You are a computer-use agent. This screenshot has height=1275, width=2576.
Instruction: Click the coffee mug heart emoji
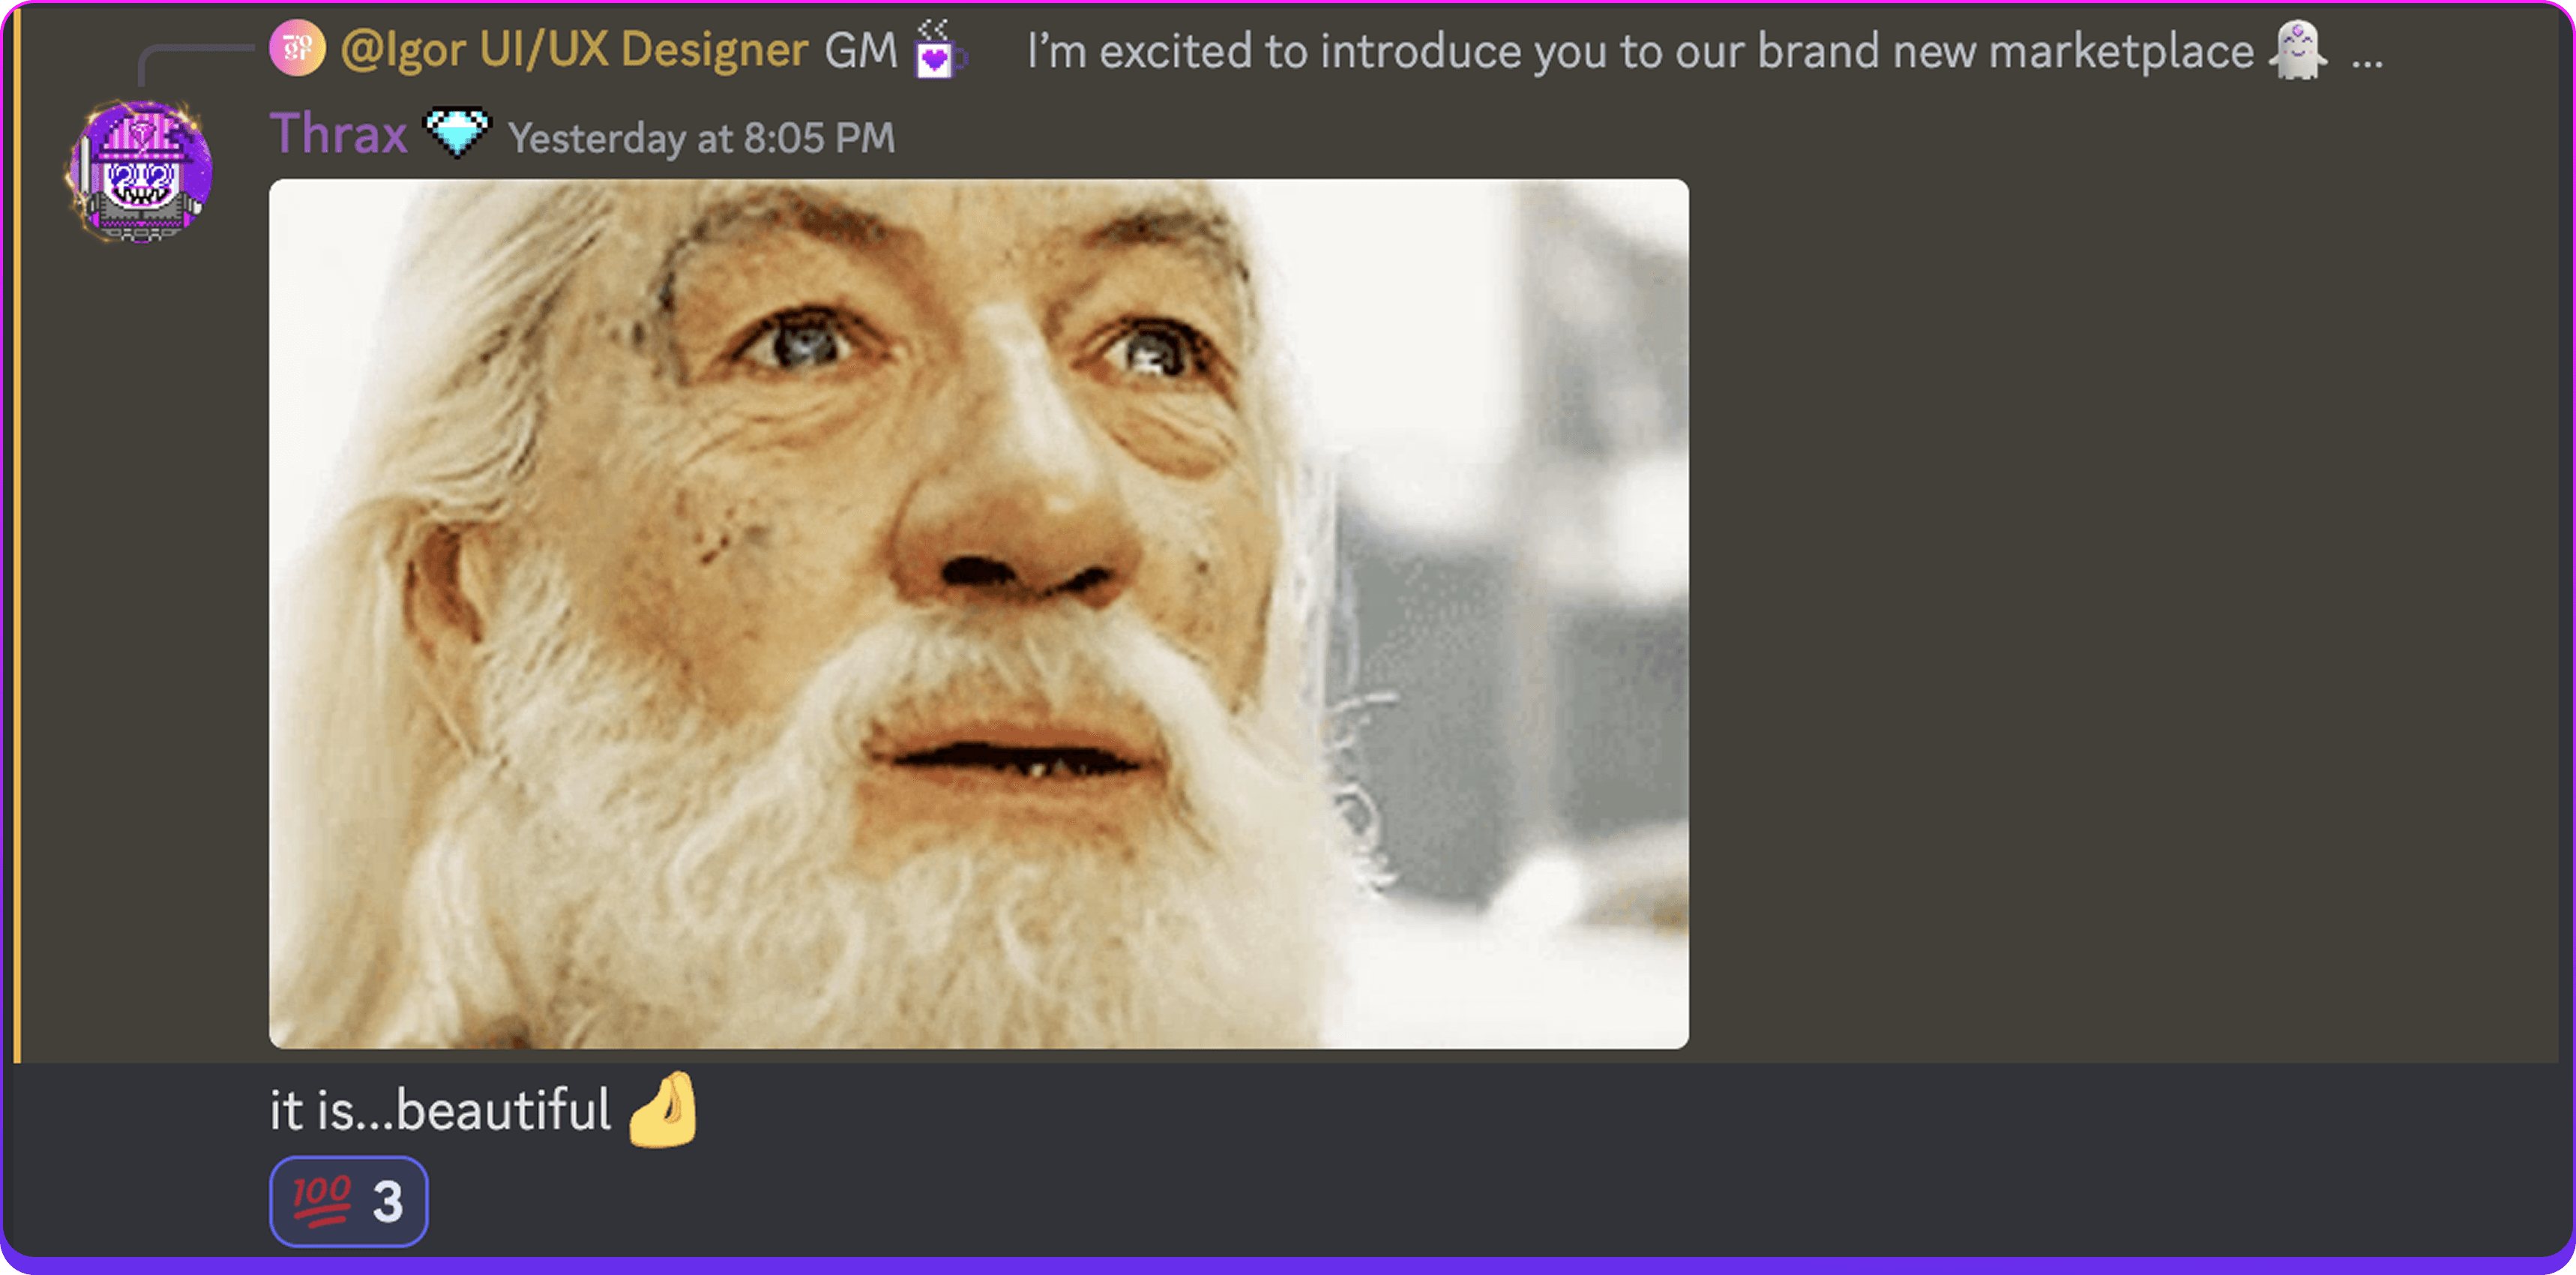point(938,49)
